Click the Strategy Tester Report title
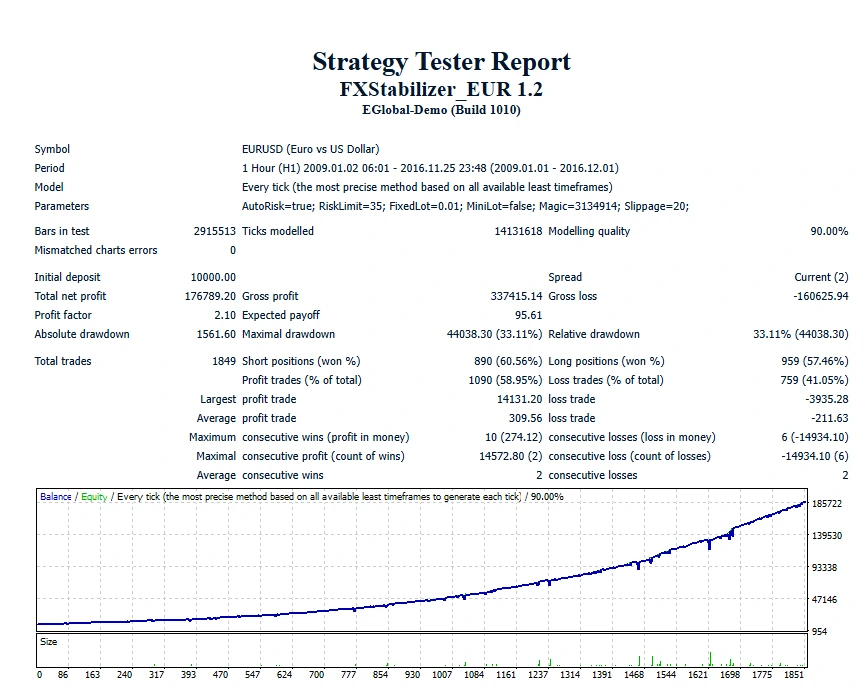 coord(441,62)
